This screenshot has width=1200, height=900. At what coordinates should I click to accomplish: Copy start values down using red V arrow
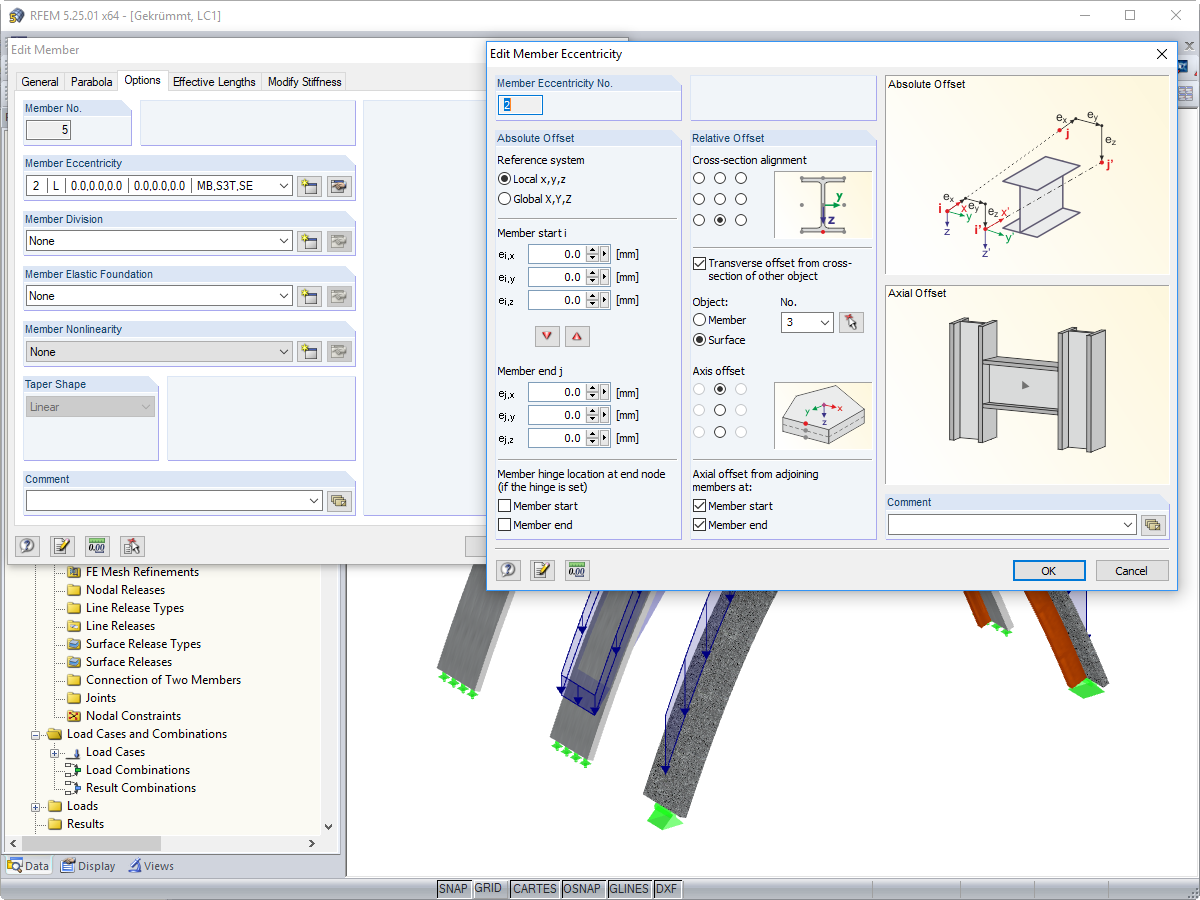point(547,336)
